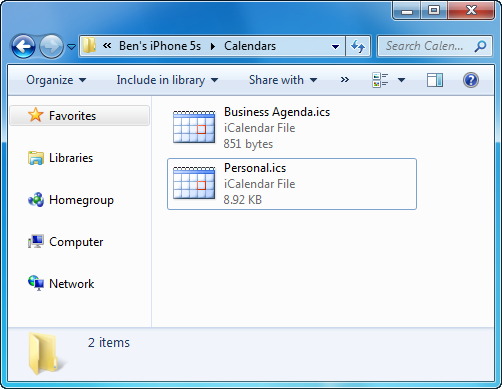This screenshot has width=502, height=389.
Task: Click iCalendar File under Business Agenda.ics
Action: [x=259, y=128]
